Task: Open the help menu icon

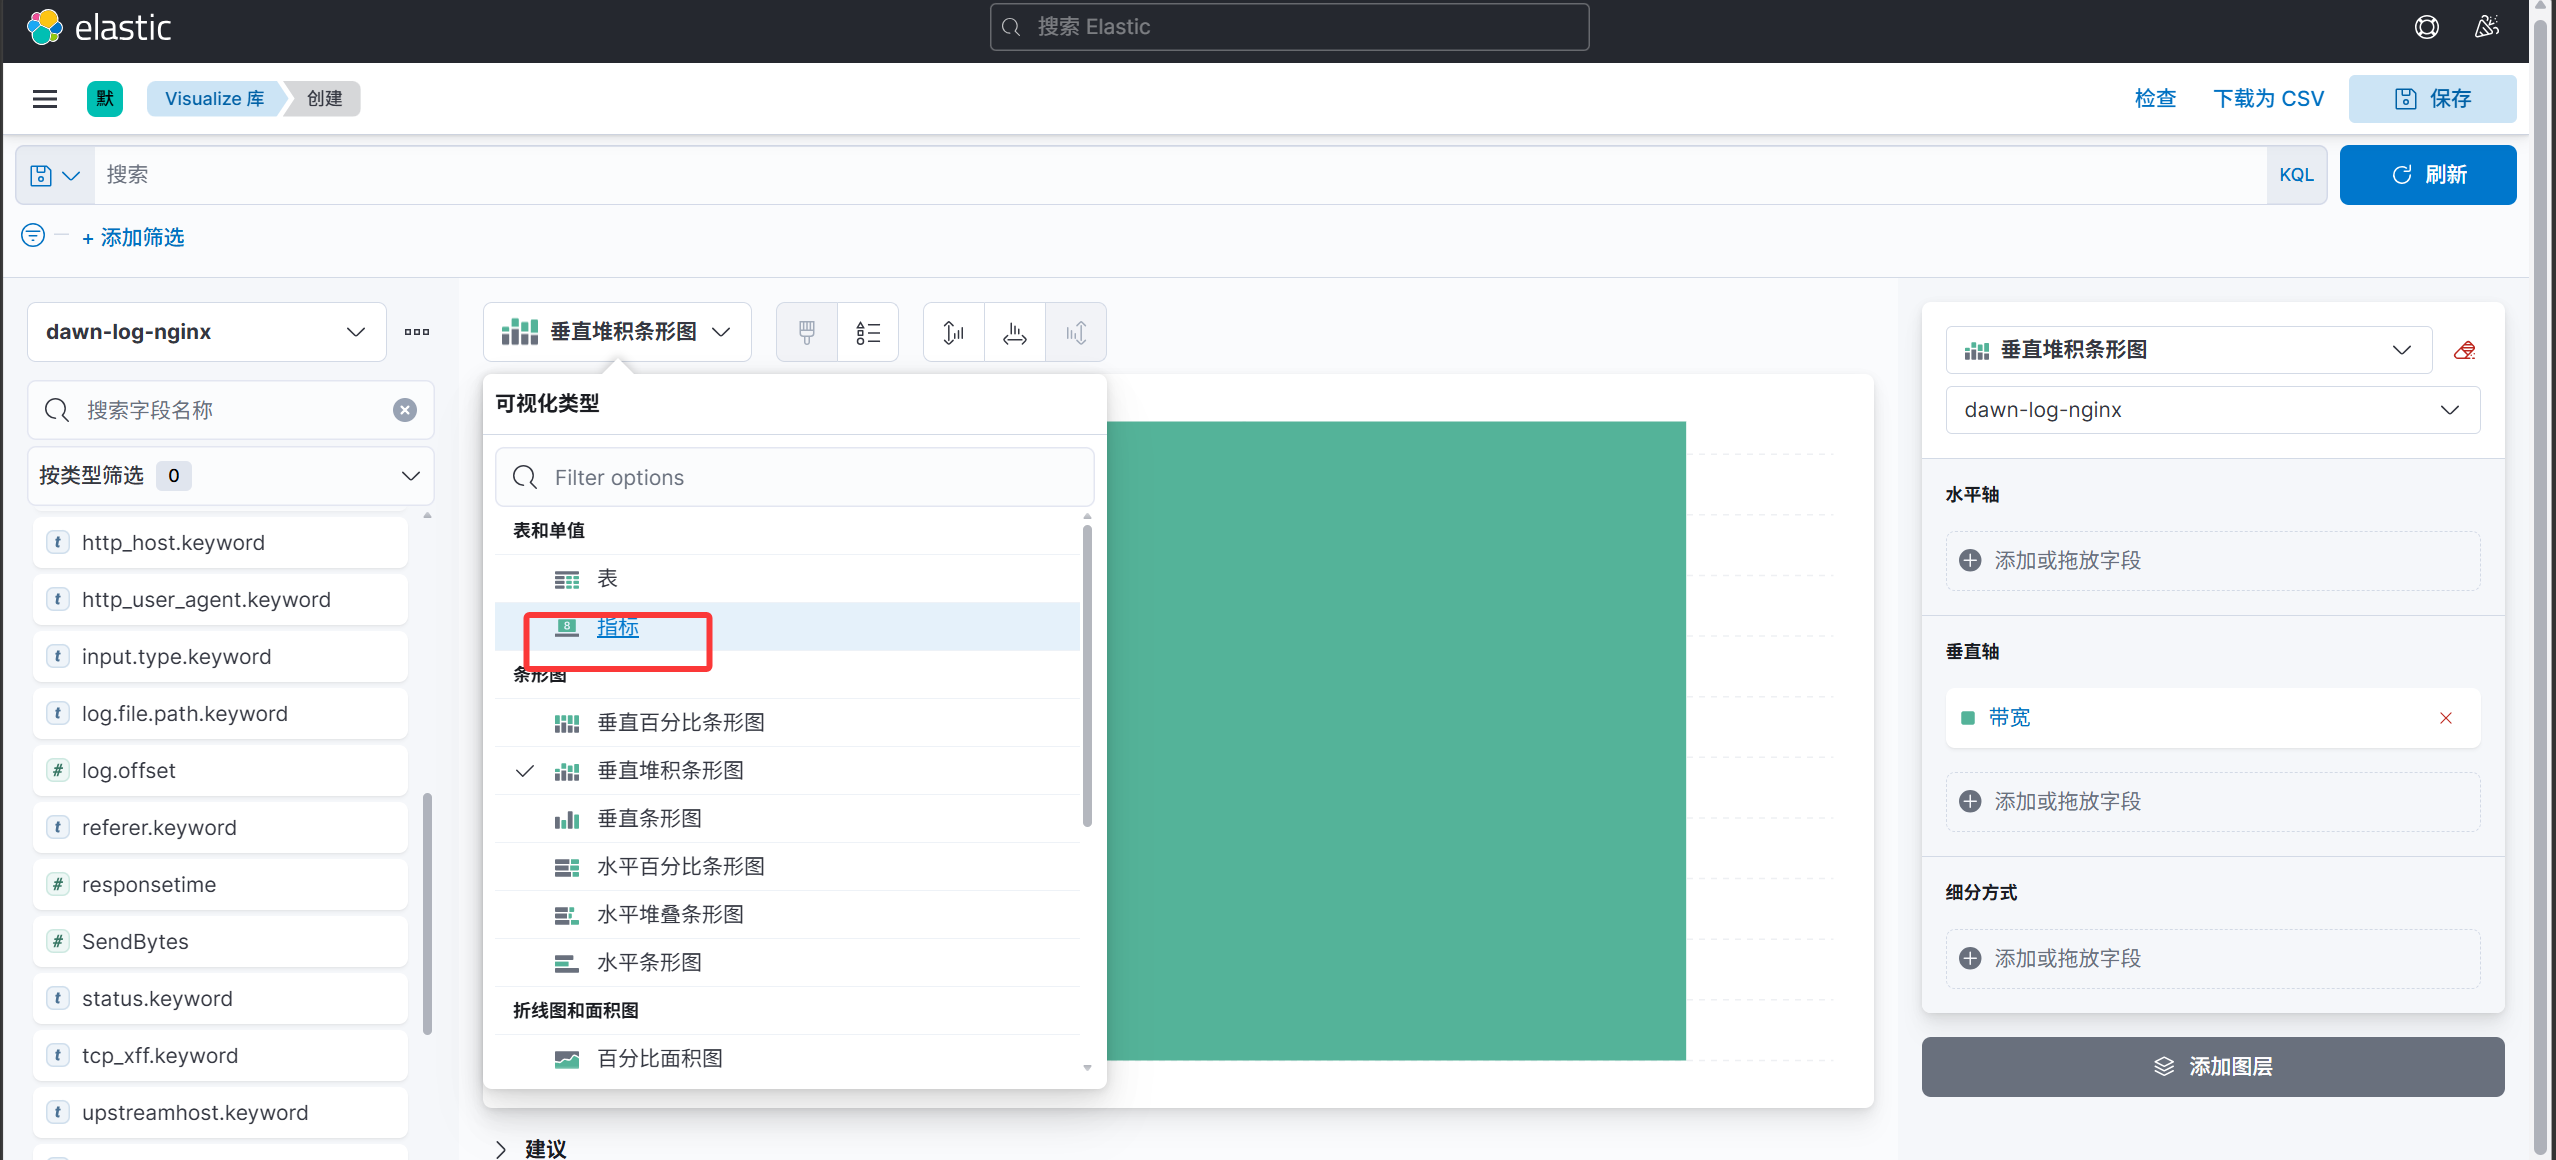Action: [2426, 27]
